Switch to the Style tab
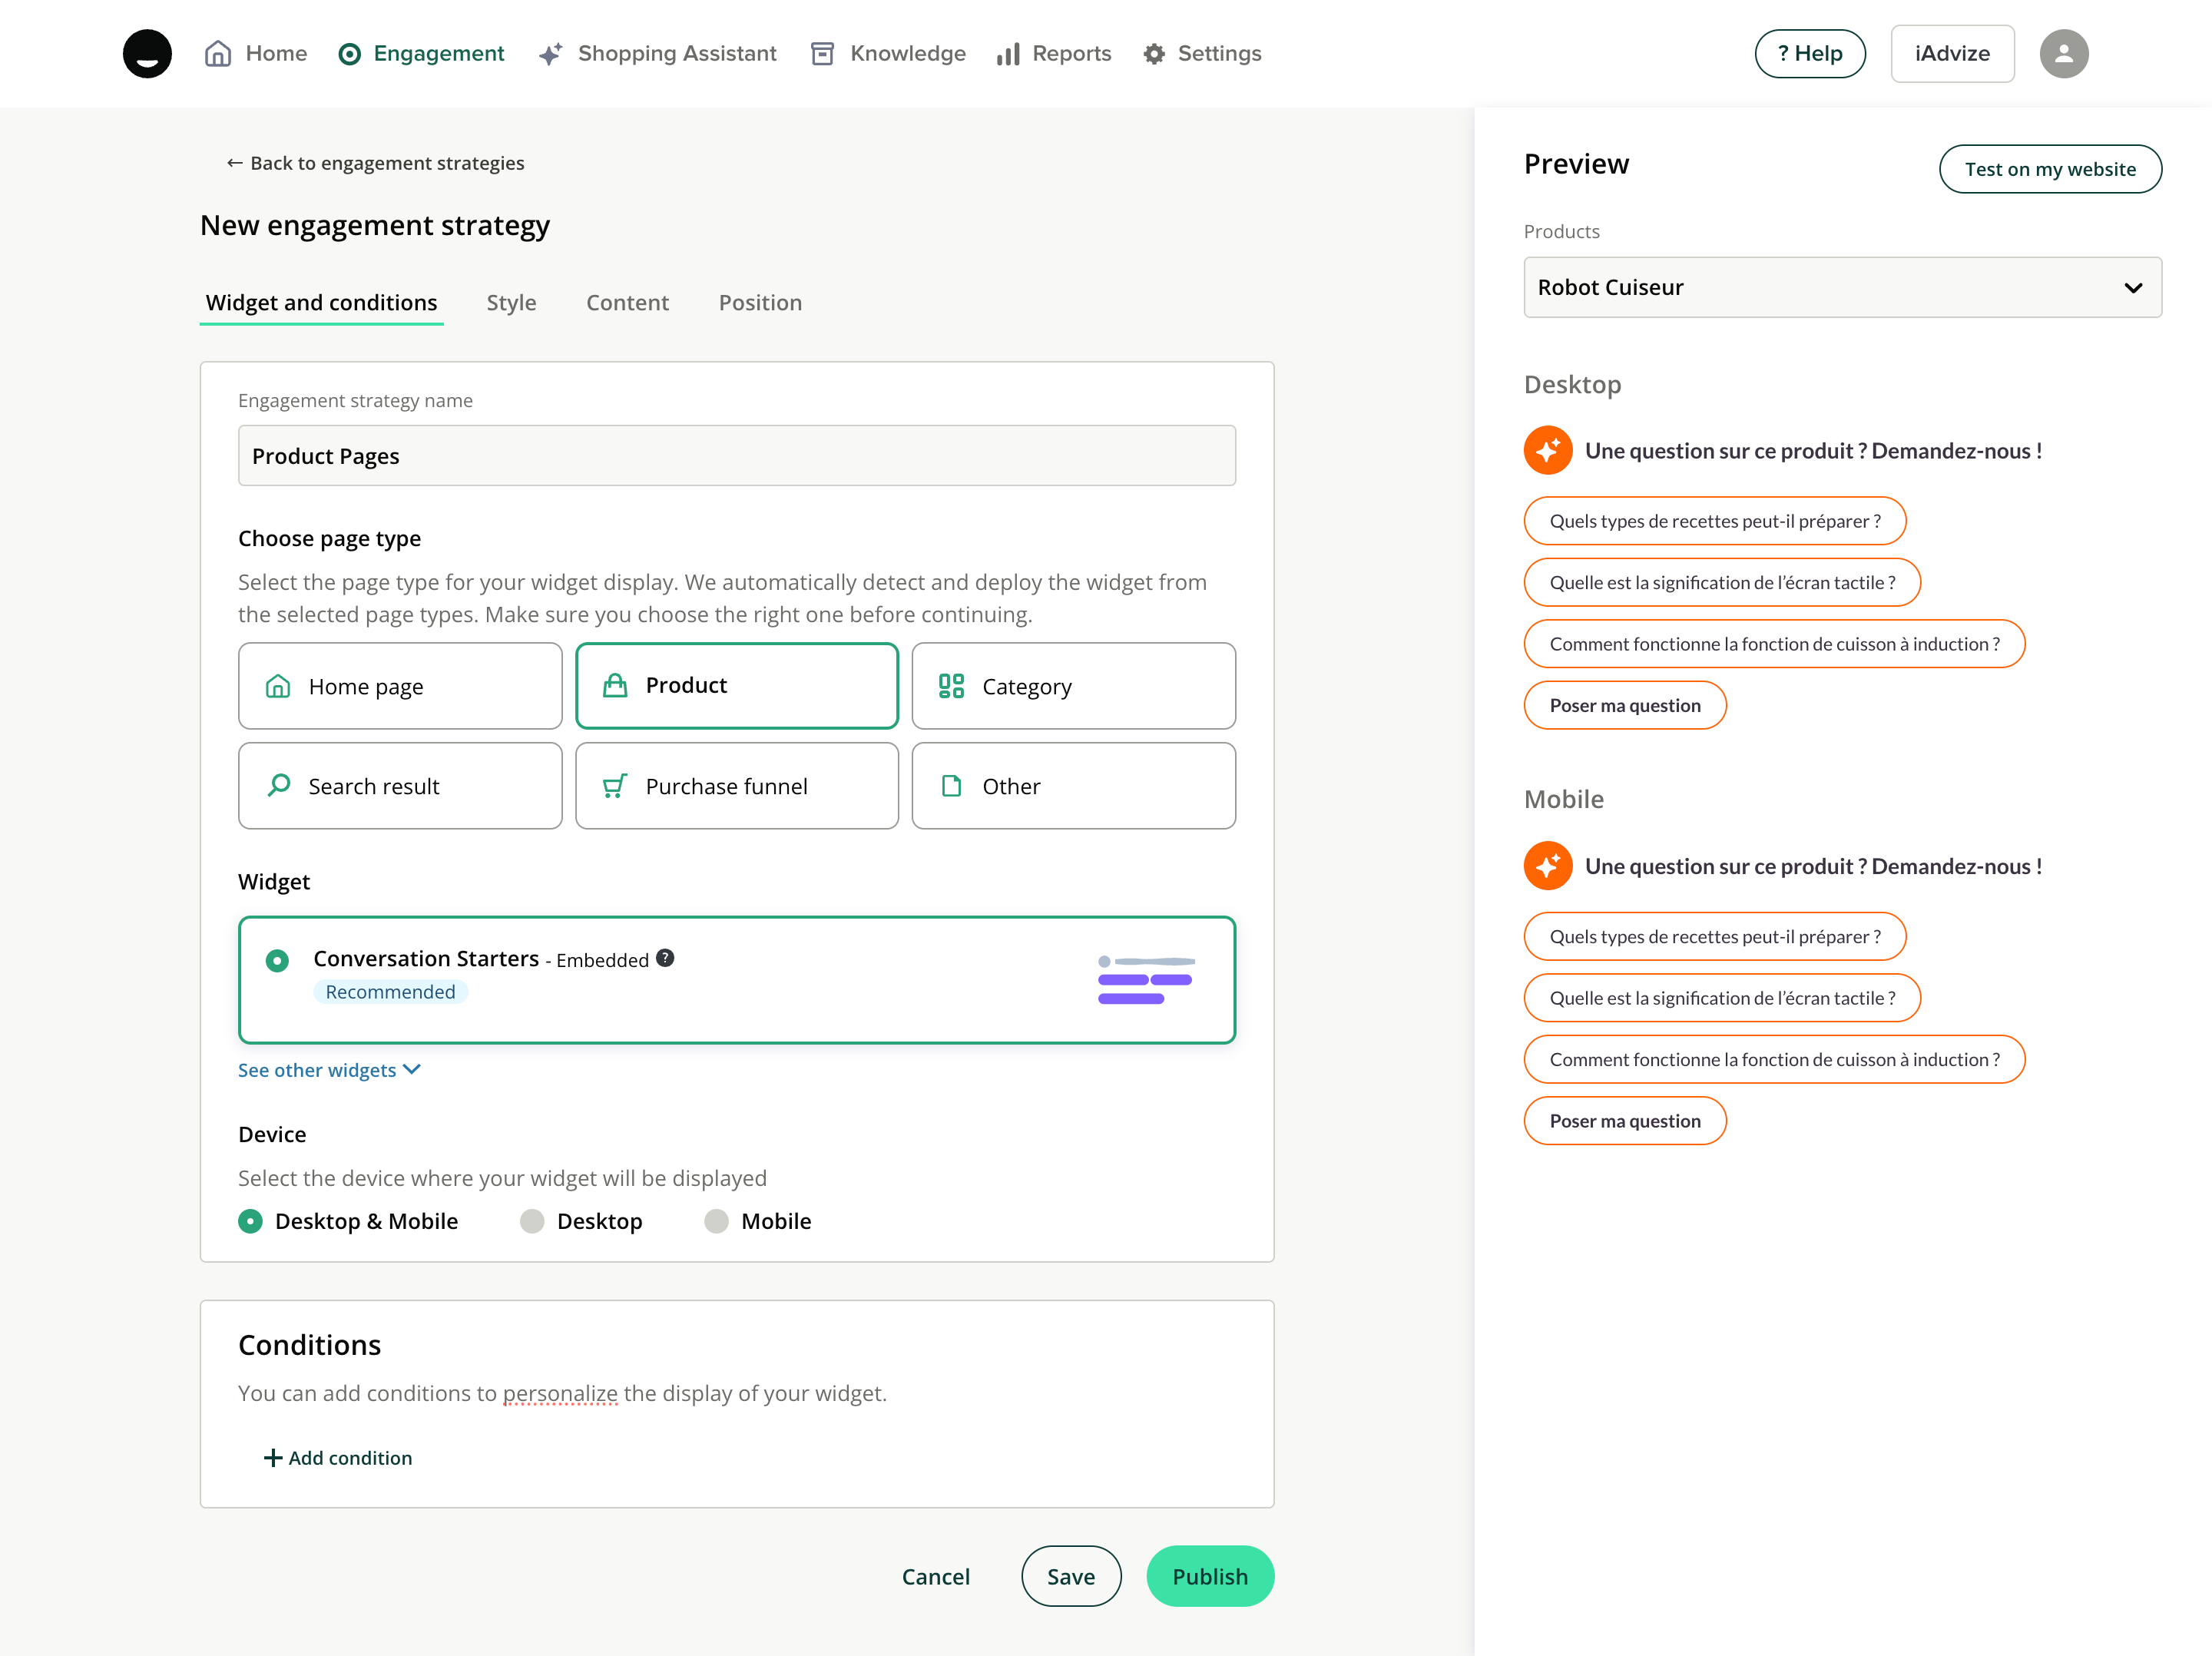This screenshot has height=1656, width=2212. (x=511, y=303)
